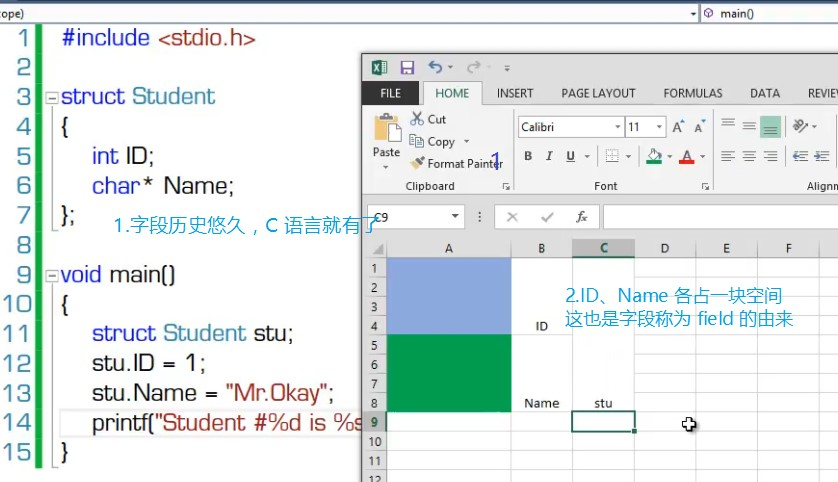The width and height of the screenshot is (838, 482).
Task: Apply green Fill Color bucket
Action: (x=654, y=156)
